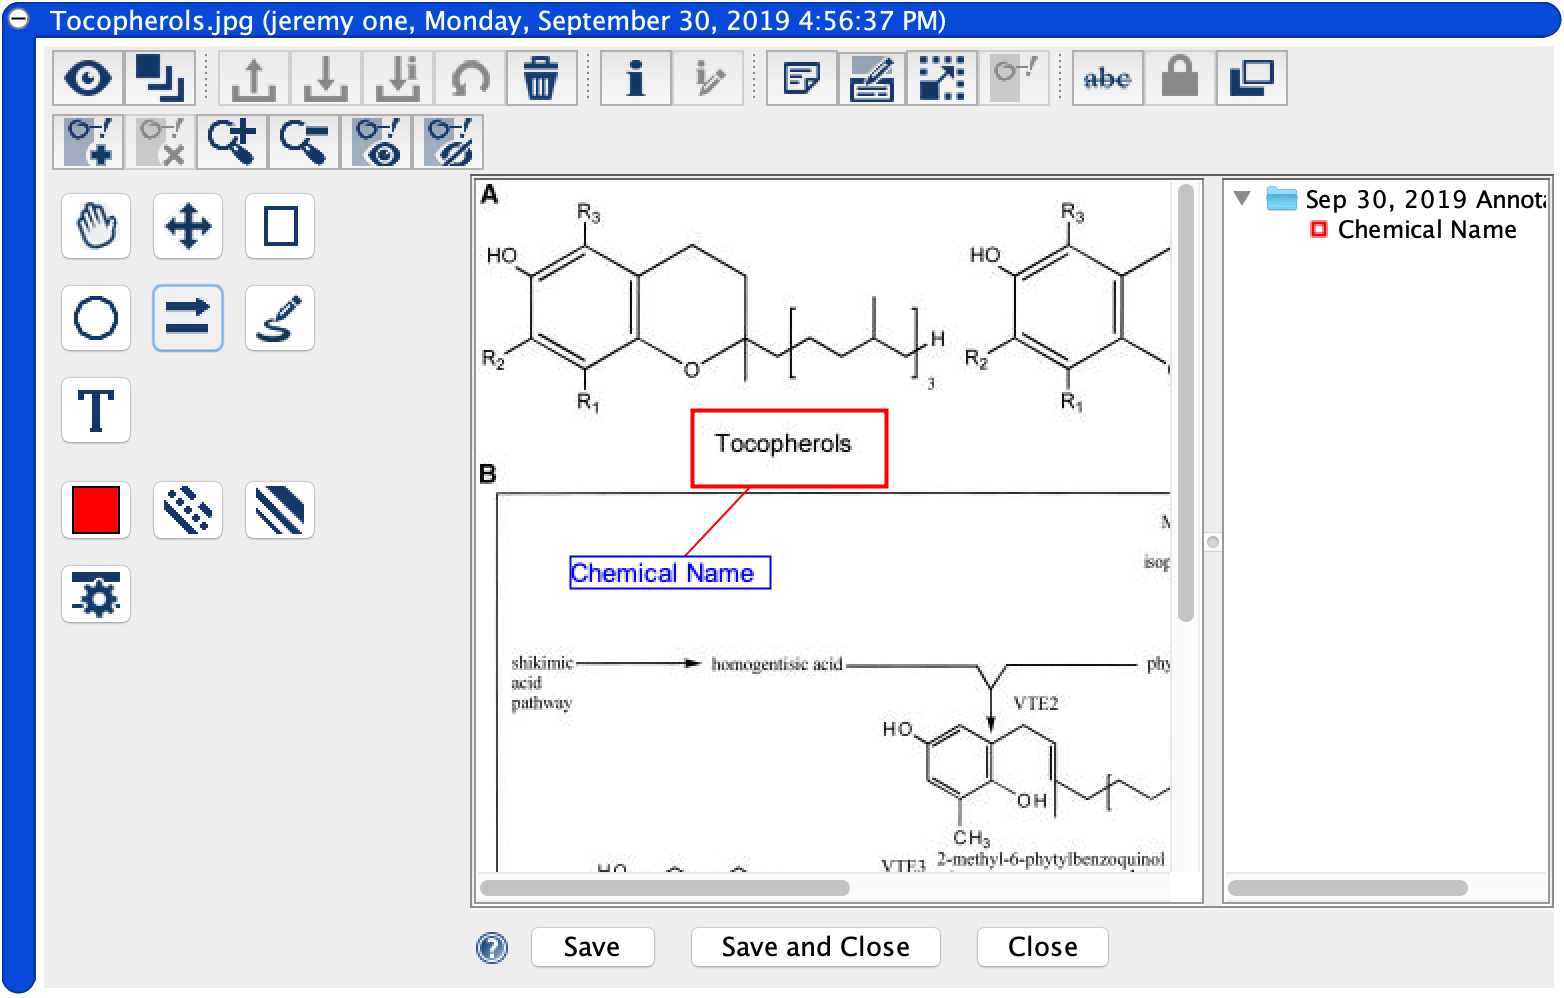Toggle the lock annotations icon
This screenshot has width=1564, height=998.
pos(1178,77)
